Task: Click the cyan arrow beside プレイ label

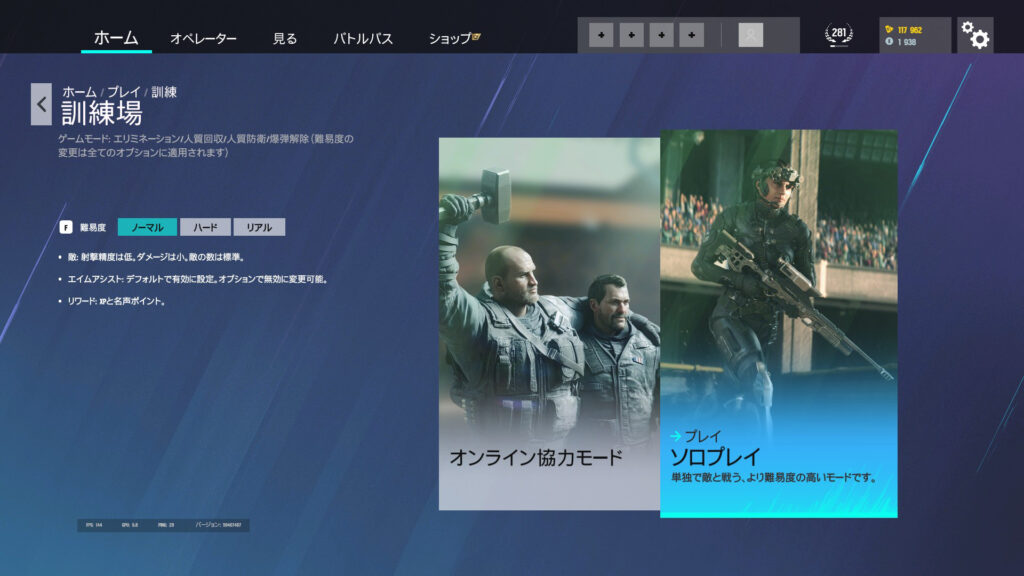Action: tap(675, 436)
